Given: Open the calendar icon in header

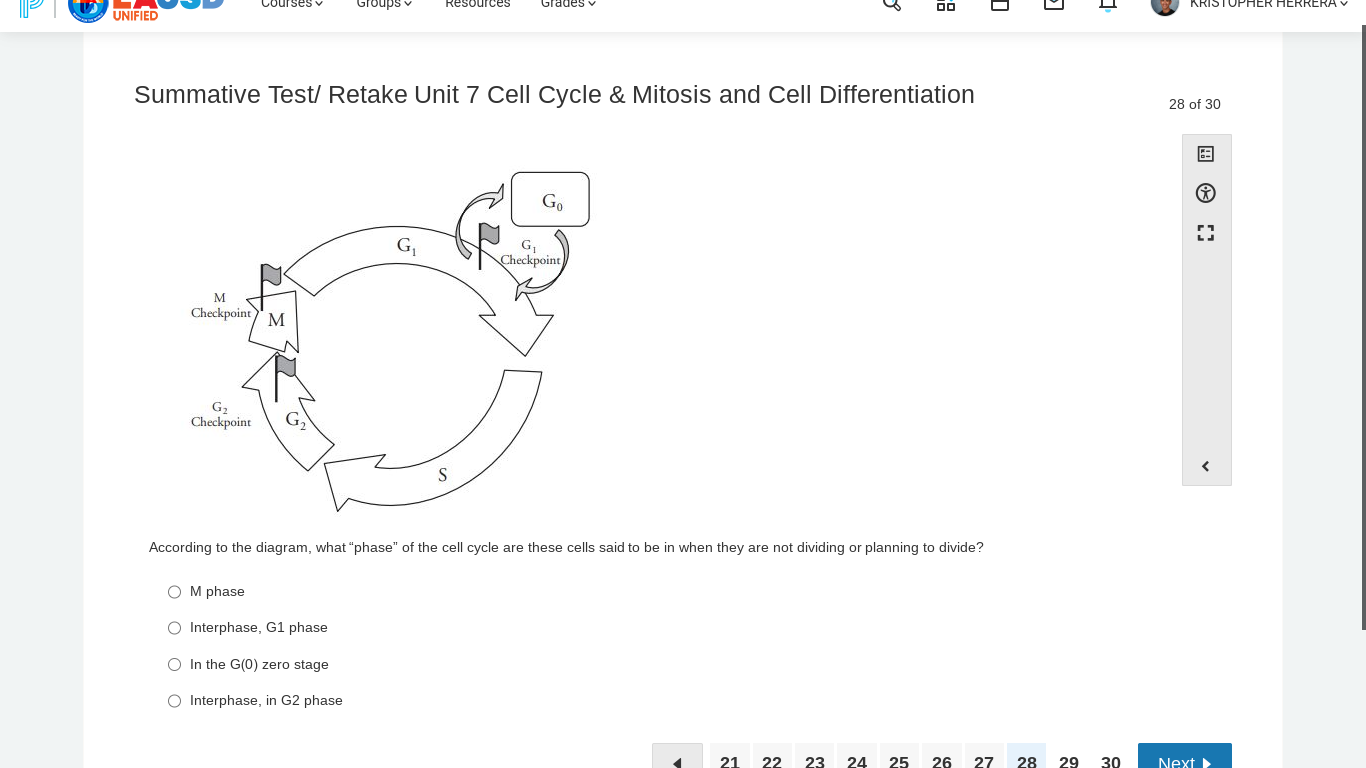Looking at the screenshot, I should 1000,4.
